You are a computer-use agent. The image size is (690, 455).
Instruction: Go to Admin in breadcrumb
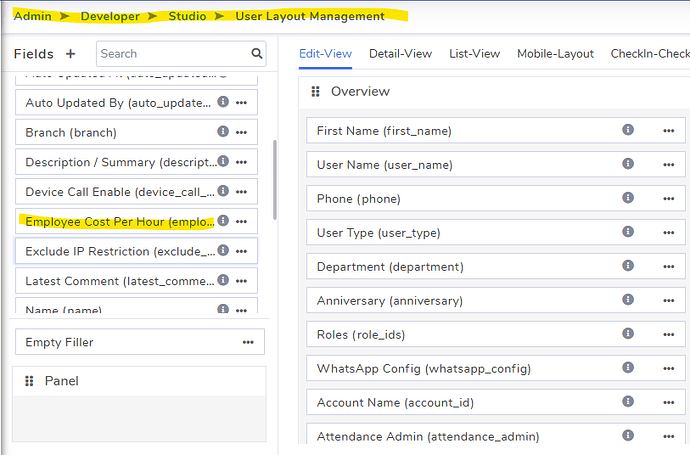point(33,16)
